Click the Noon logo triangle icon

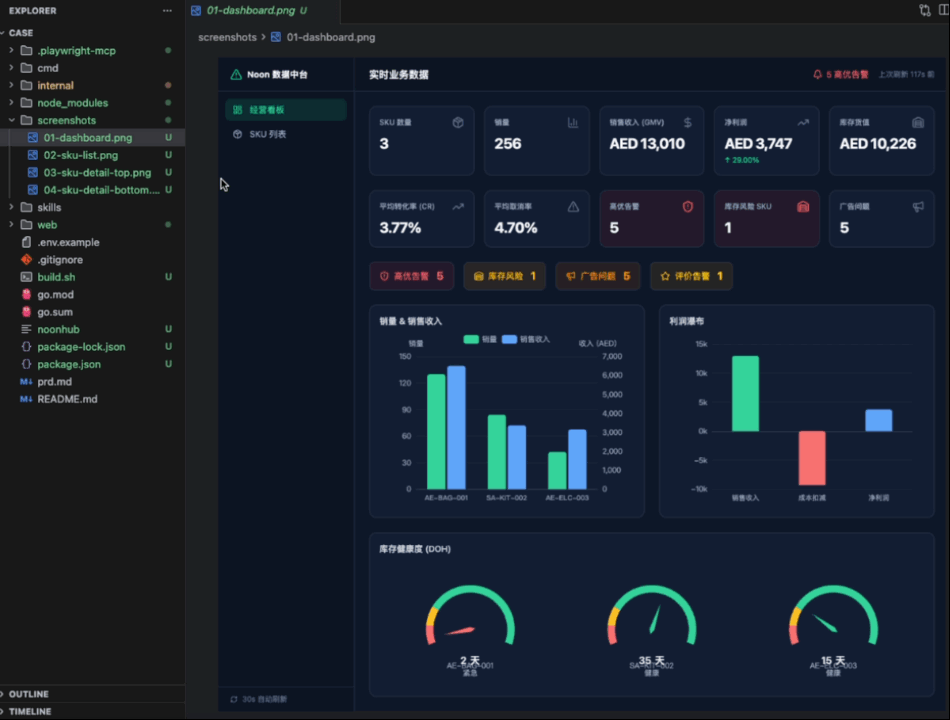click(236, 75)
